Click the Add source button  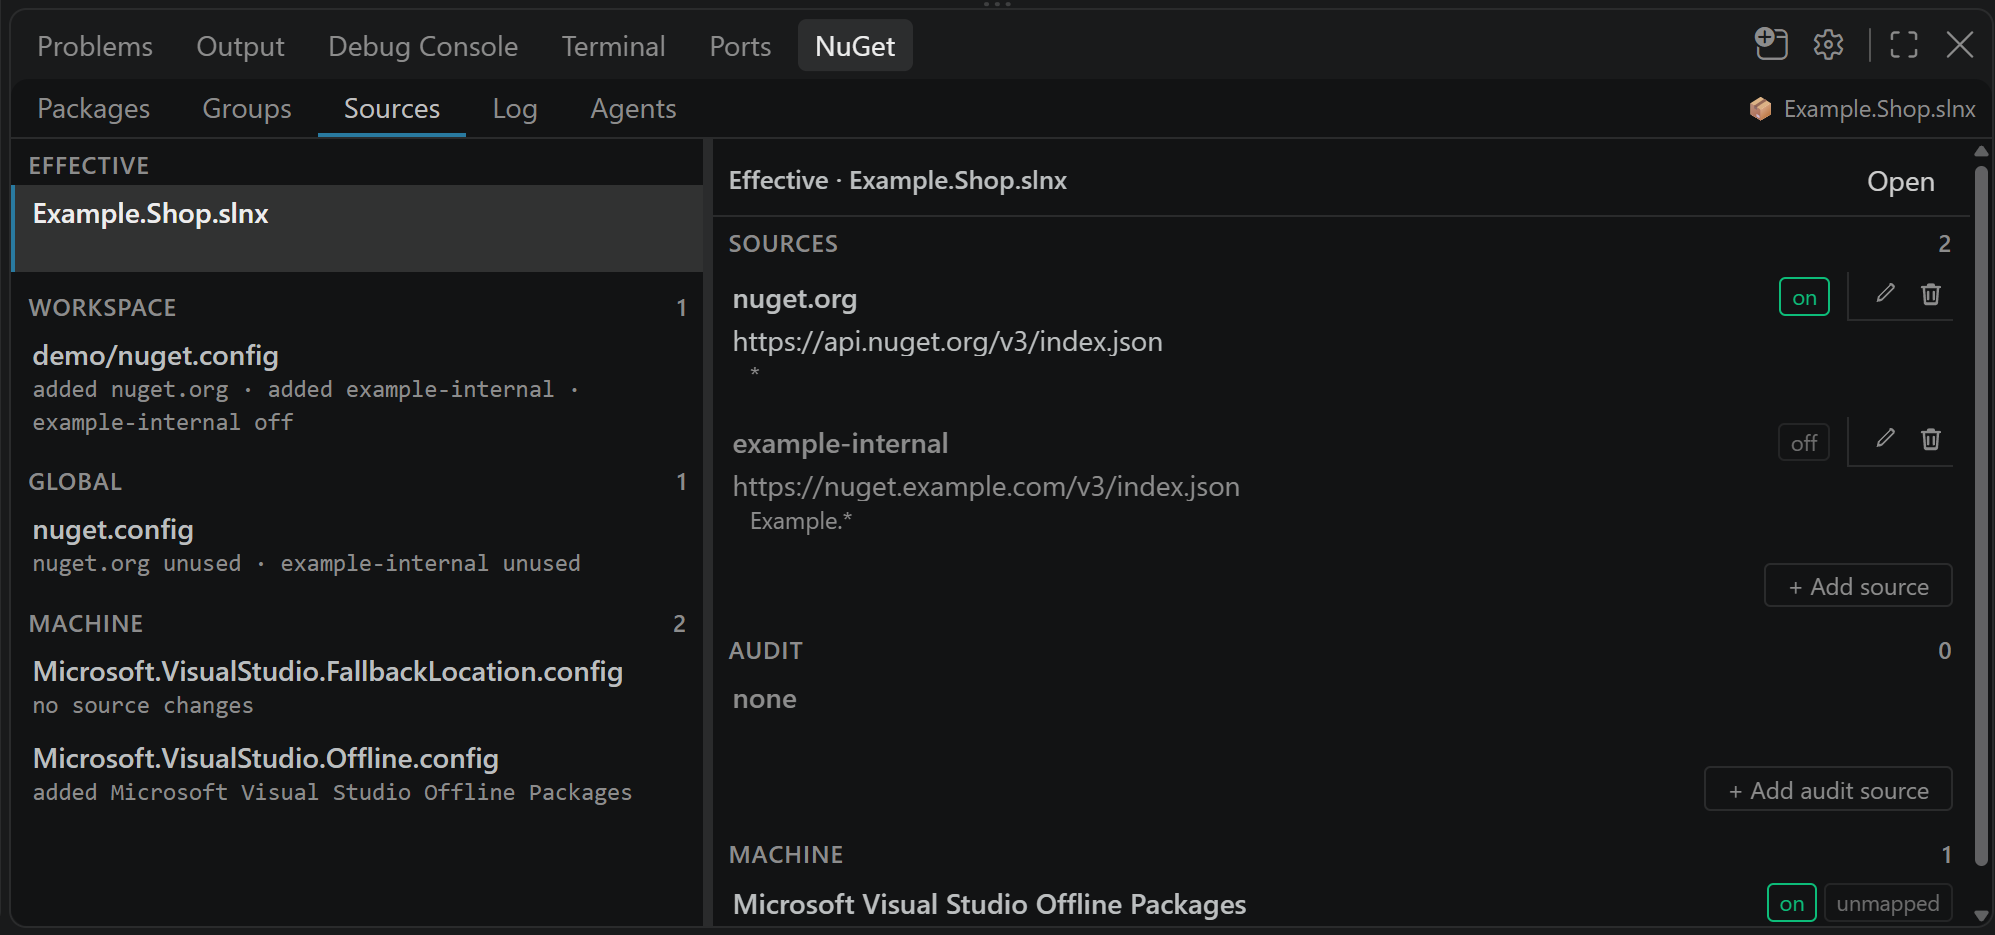point(1858,586)
